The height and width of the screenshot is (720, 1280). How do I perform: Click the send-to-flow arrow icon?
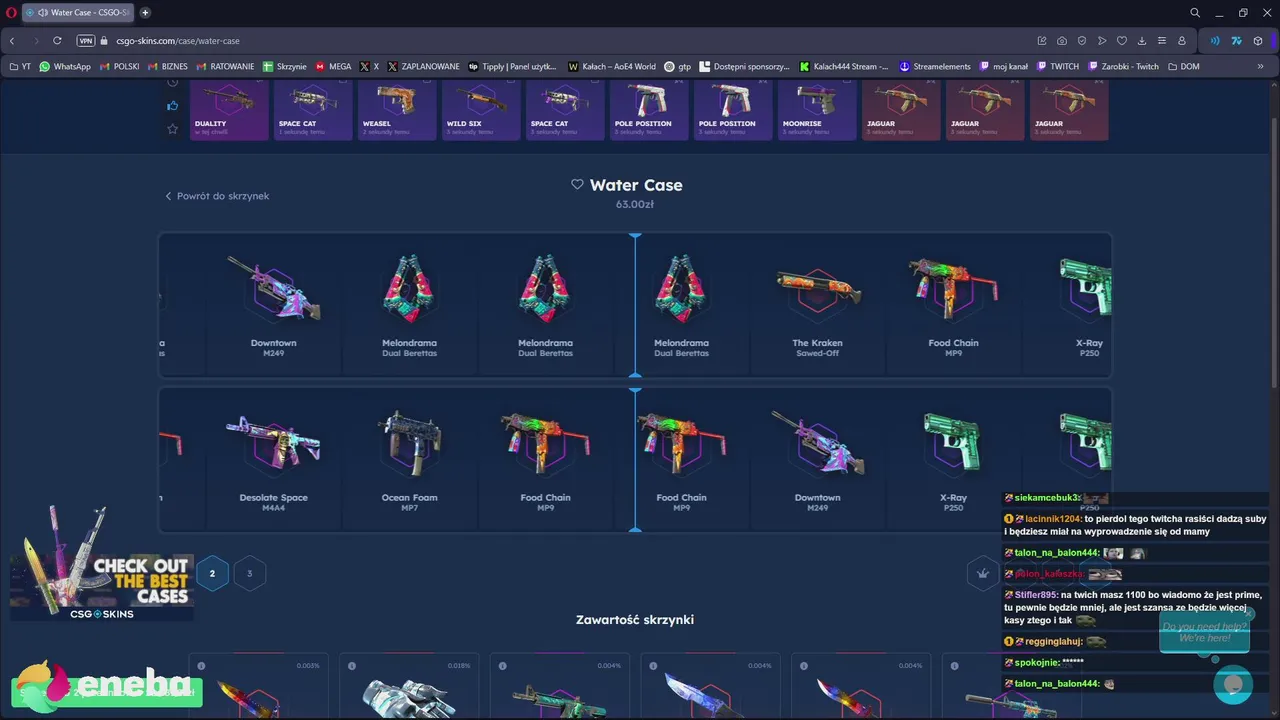pyautogui.click(x=1102, y=41)
